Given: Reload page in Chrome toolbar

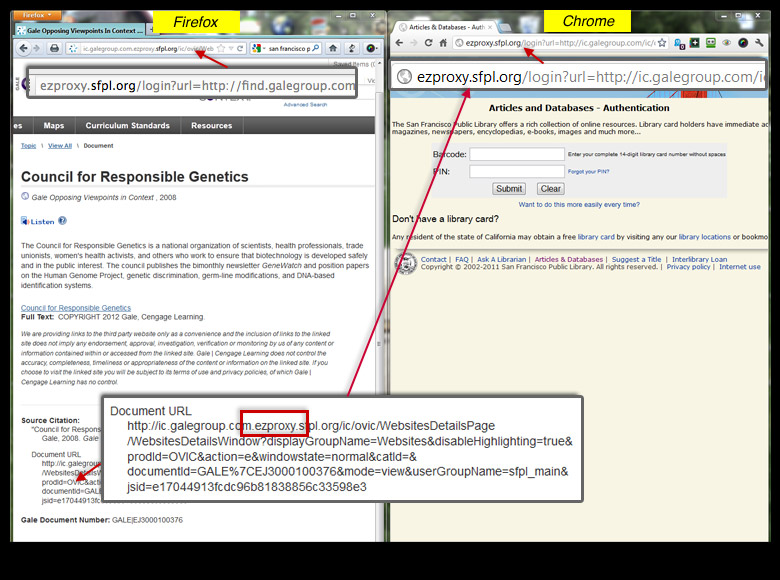Looking at the screenshot, I should point(429,43).
